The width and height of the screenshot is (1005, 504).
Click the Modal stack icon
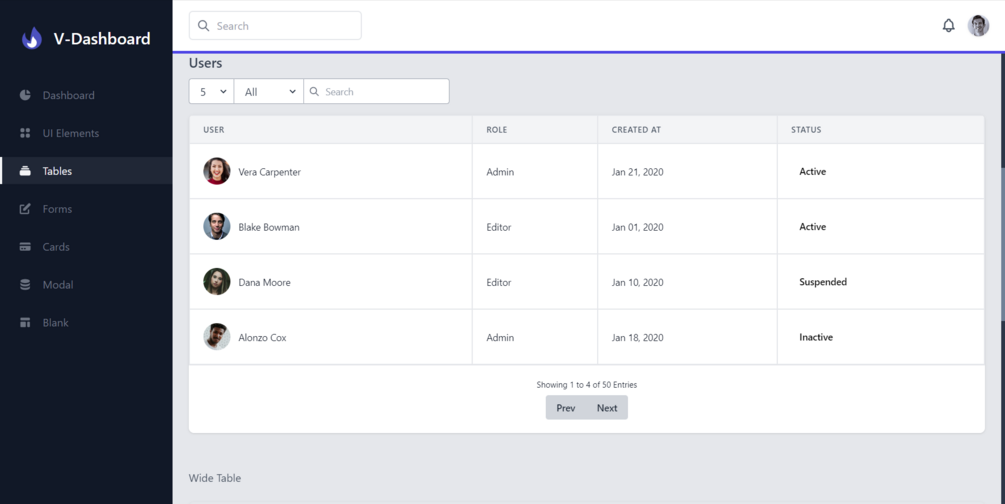25,285
